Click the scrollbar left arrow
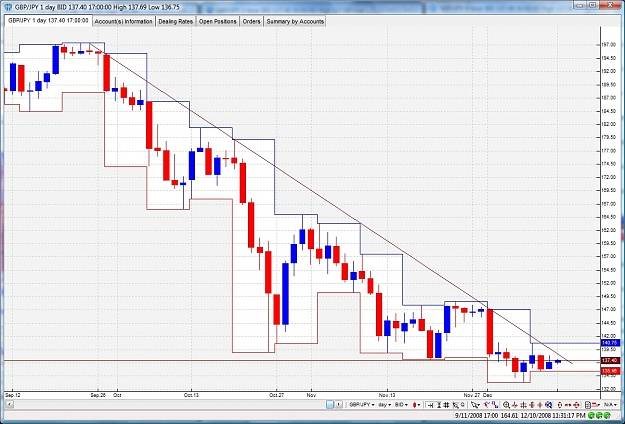This screenshot has width=625, height=424. coord(8,405)
